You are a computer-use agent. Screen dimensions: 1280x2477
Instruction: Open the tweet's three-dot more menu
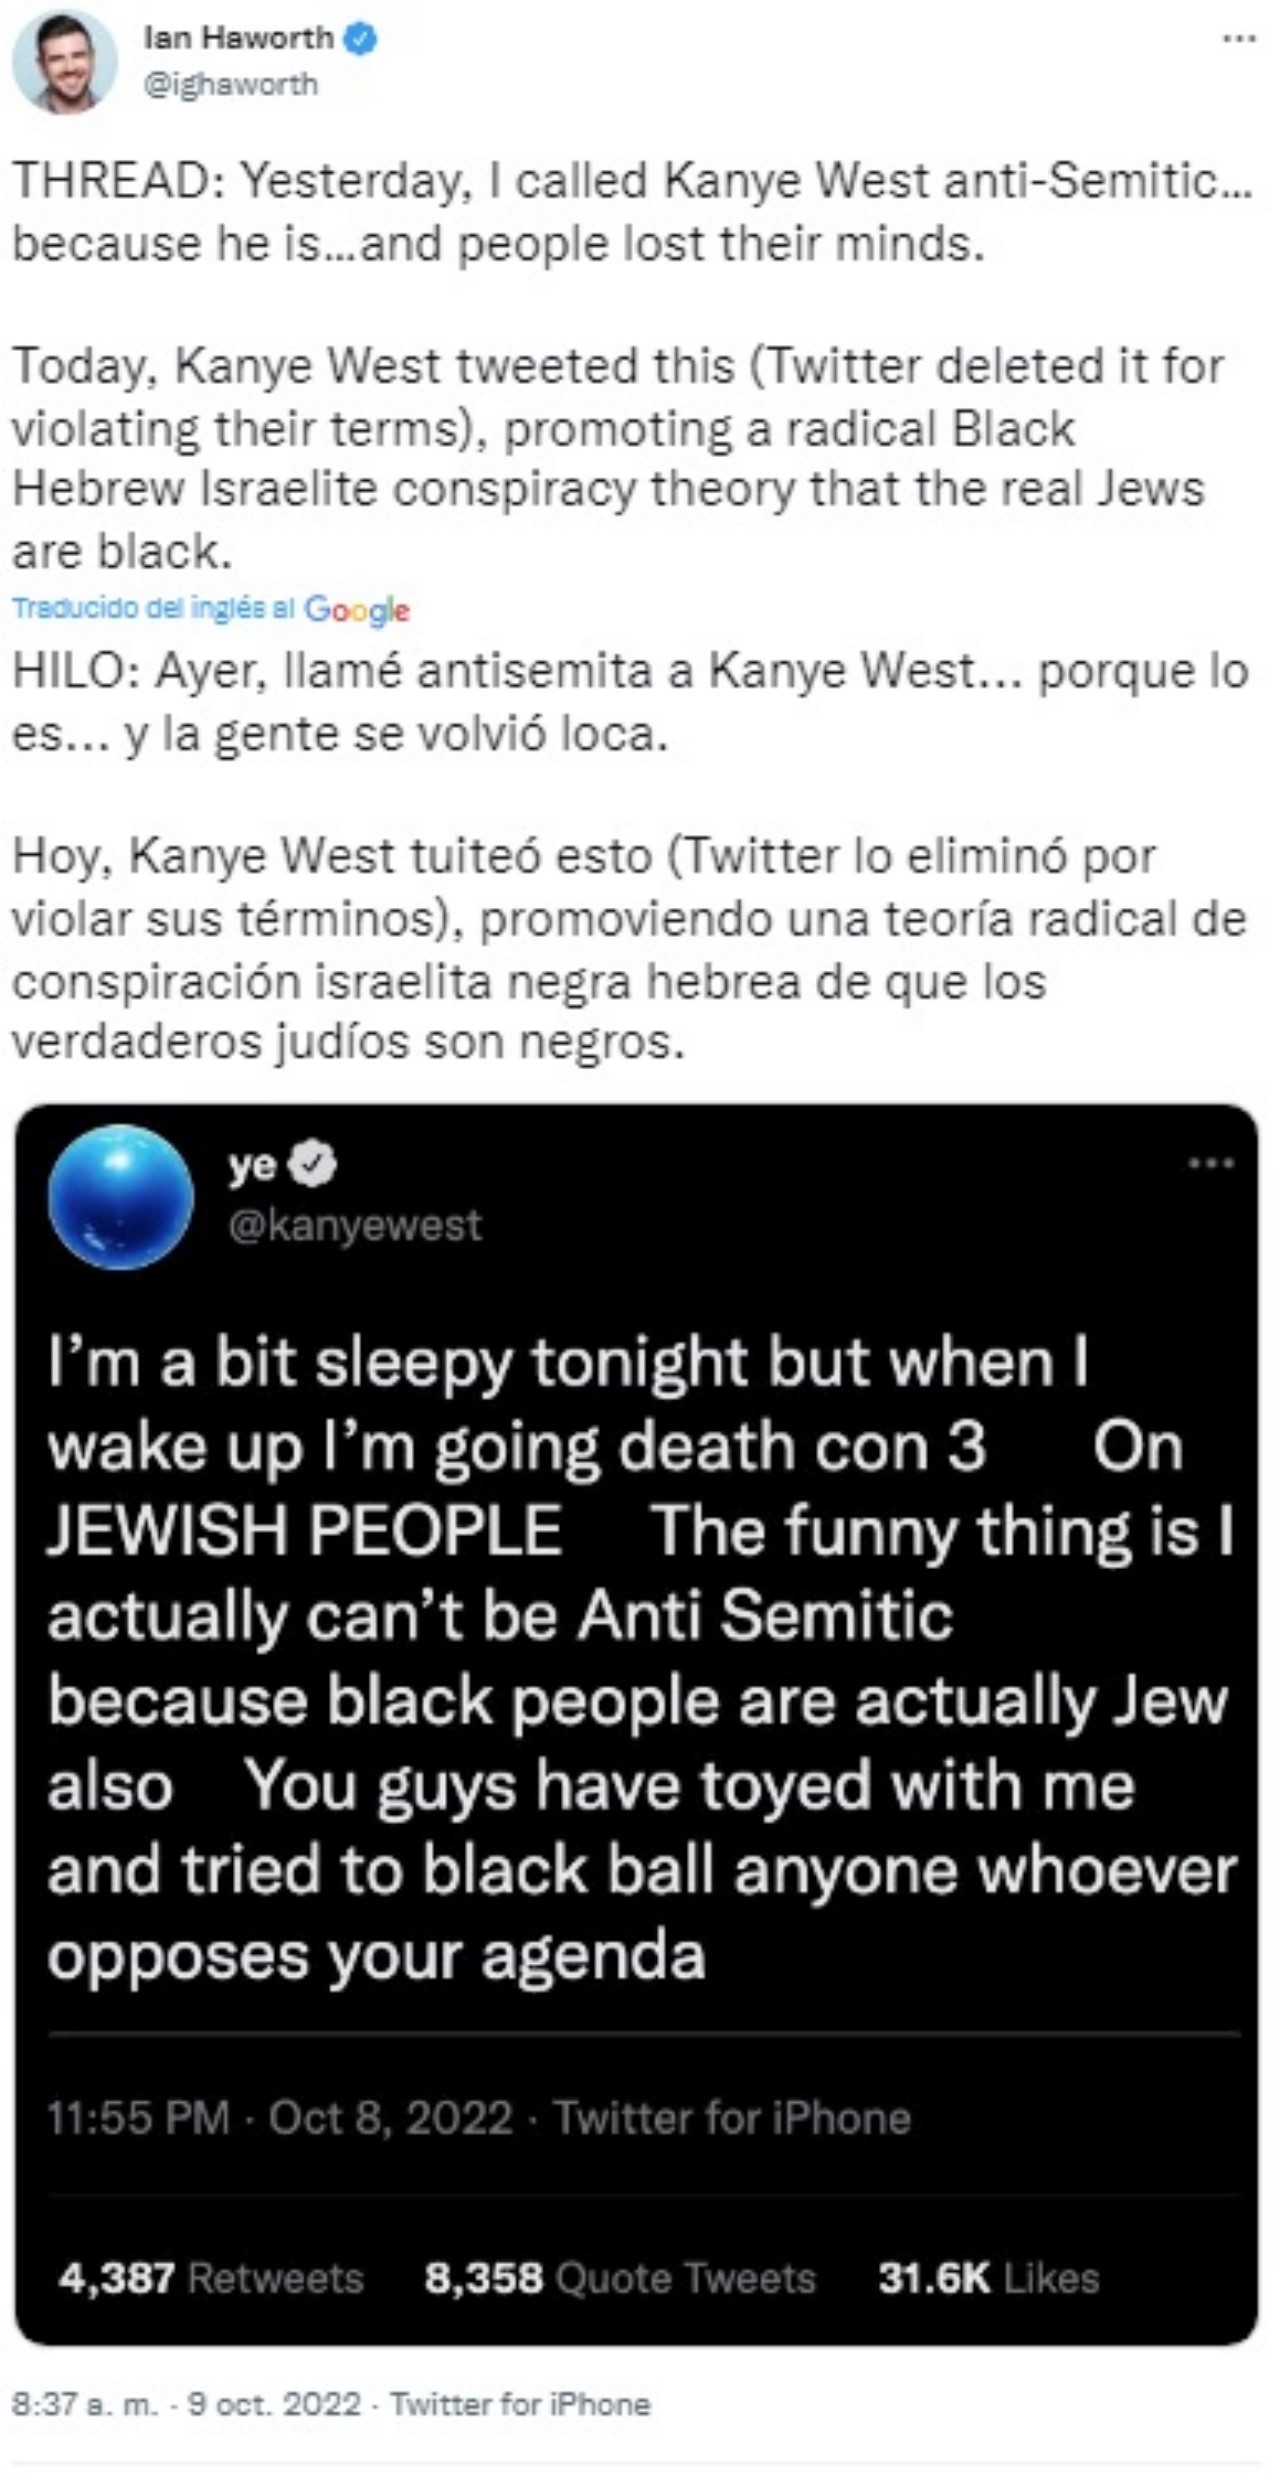pyautogui.click(x=1239, y=39)
